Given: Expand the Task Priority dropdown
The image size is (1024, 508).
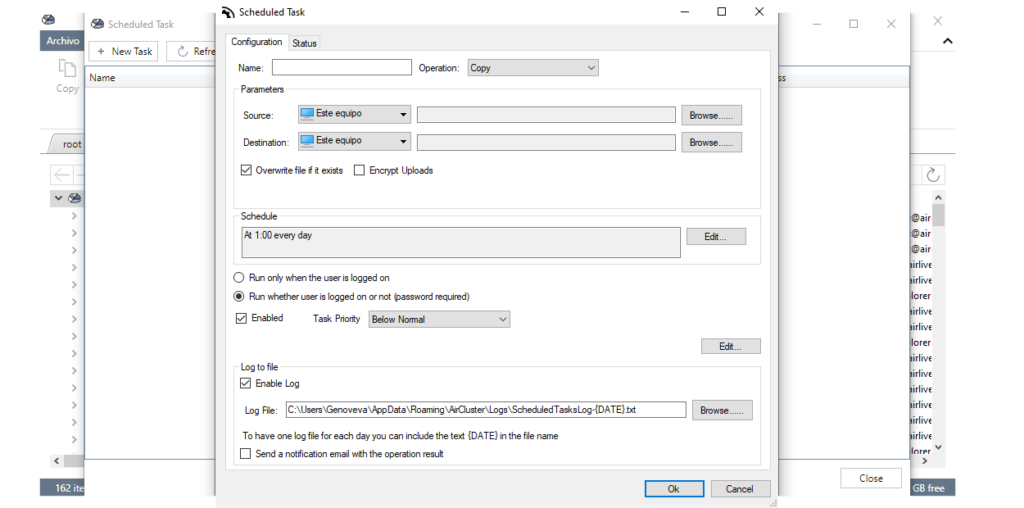Looking at the screenshot, I should tap(439, 319).
